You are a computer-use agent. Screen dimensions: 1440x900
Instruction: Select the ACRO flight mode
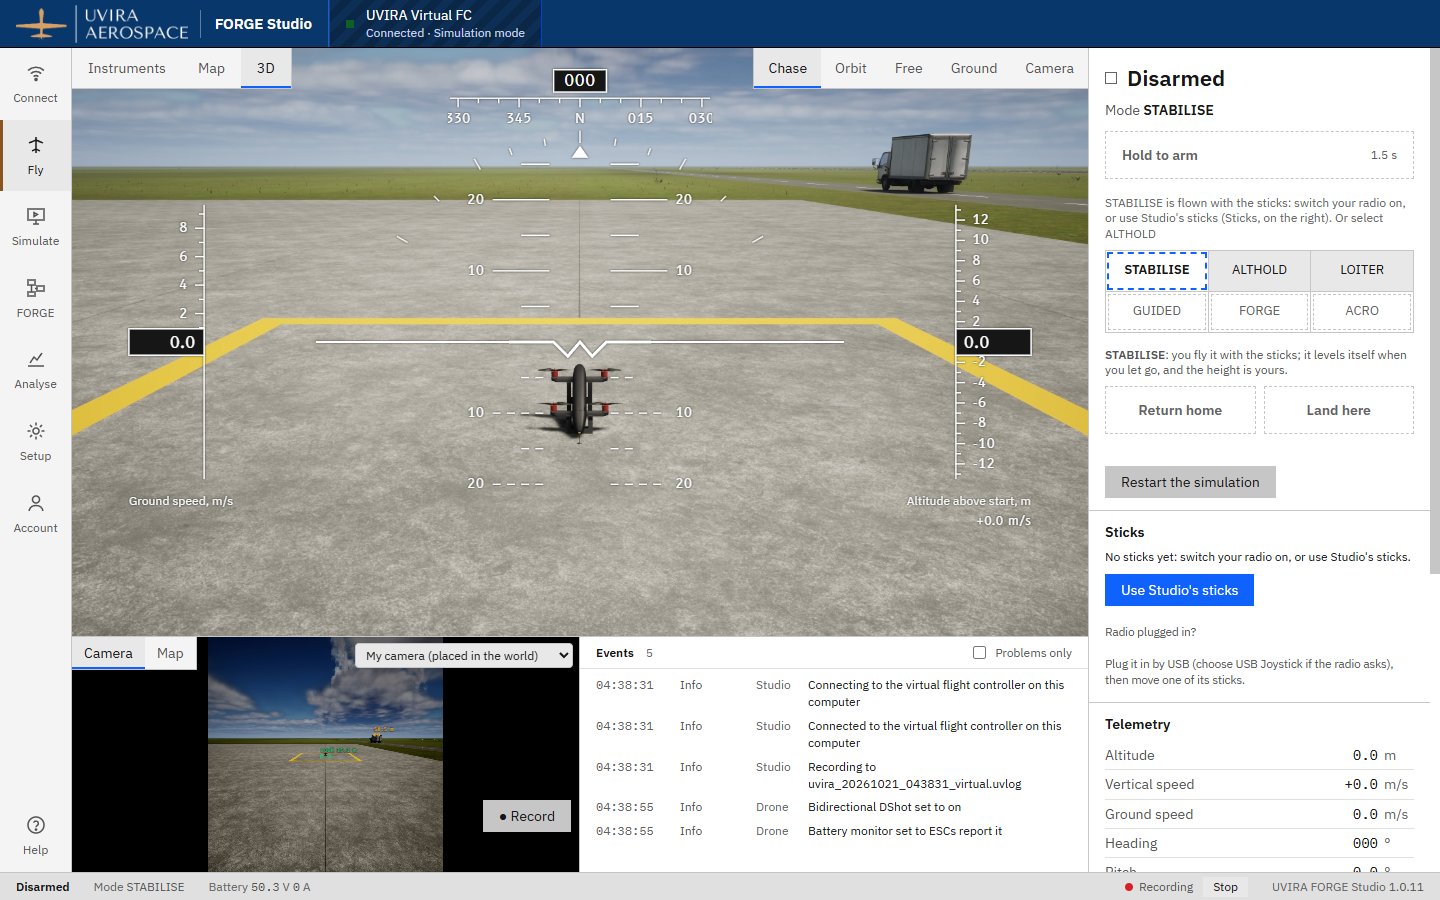point(1362,311)
